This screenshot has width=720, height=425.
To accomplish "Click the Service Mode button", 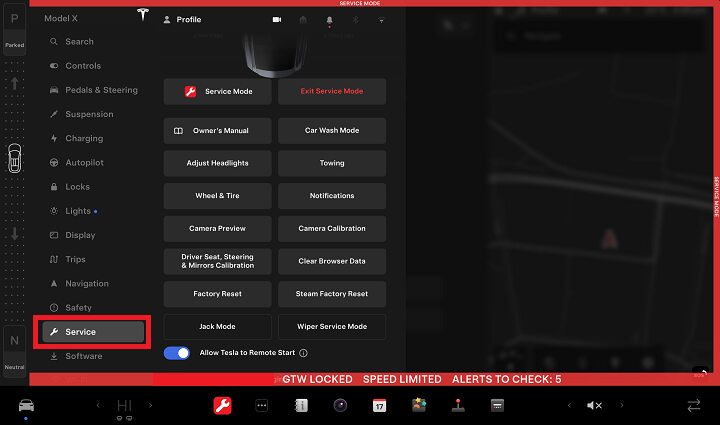I will coord(218,91).
